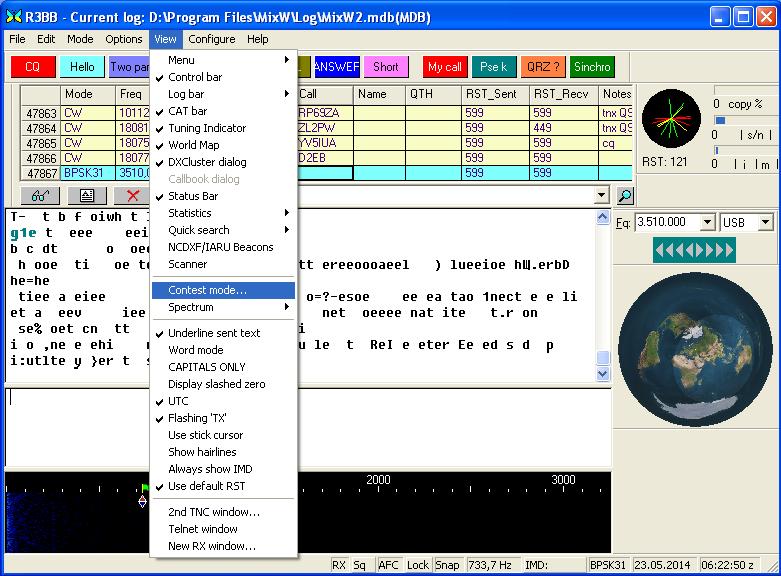Expand the frequency 3.510.000 dropdown
This screenshot has width=781, height=576.
tap(707, 222)
